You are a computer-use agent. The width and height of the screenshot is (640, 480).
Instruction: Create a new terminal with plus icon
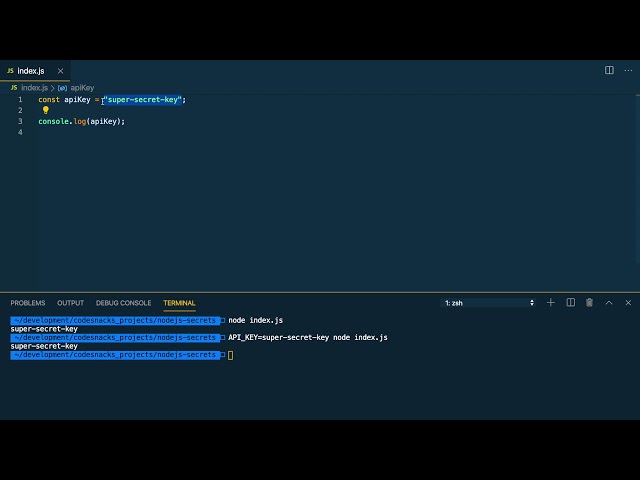click(551, 302)
